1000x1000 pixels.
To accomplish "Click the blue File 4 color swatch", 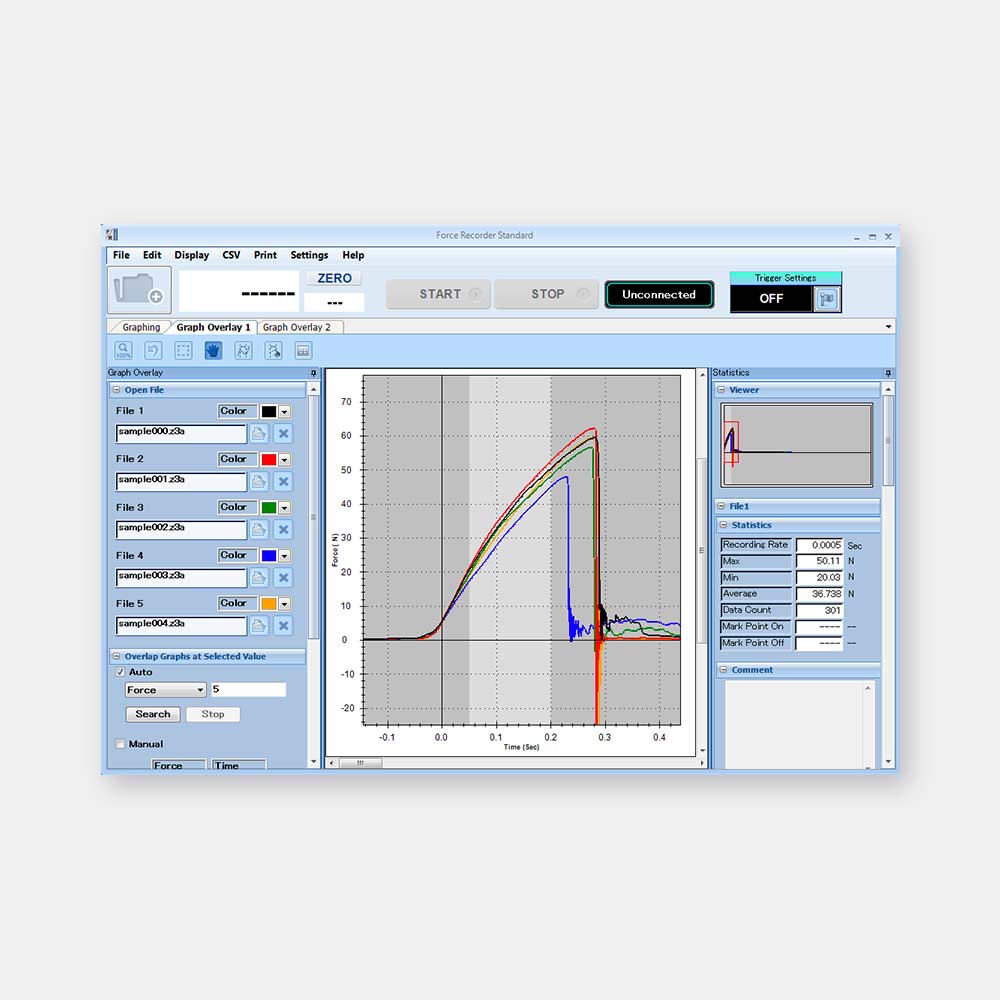I will point(268,556).
